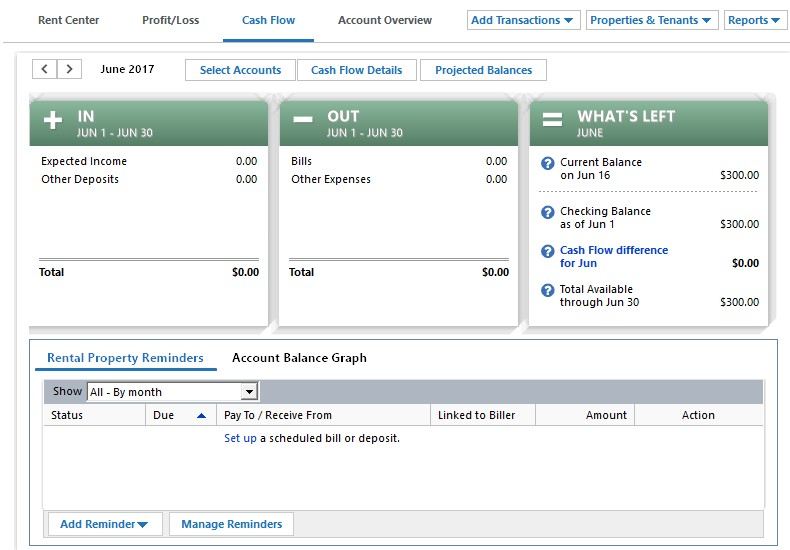This screenshot has width=790, height=550.
Task: Click help icon beside Checking Balance
Action: [547, 213]
